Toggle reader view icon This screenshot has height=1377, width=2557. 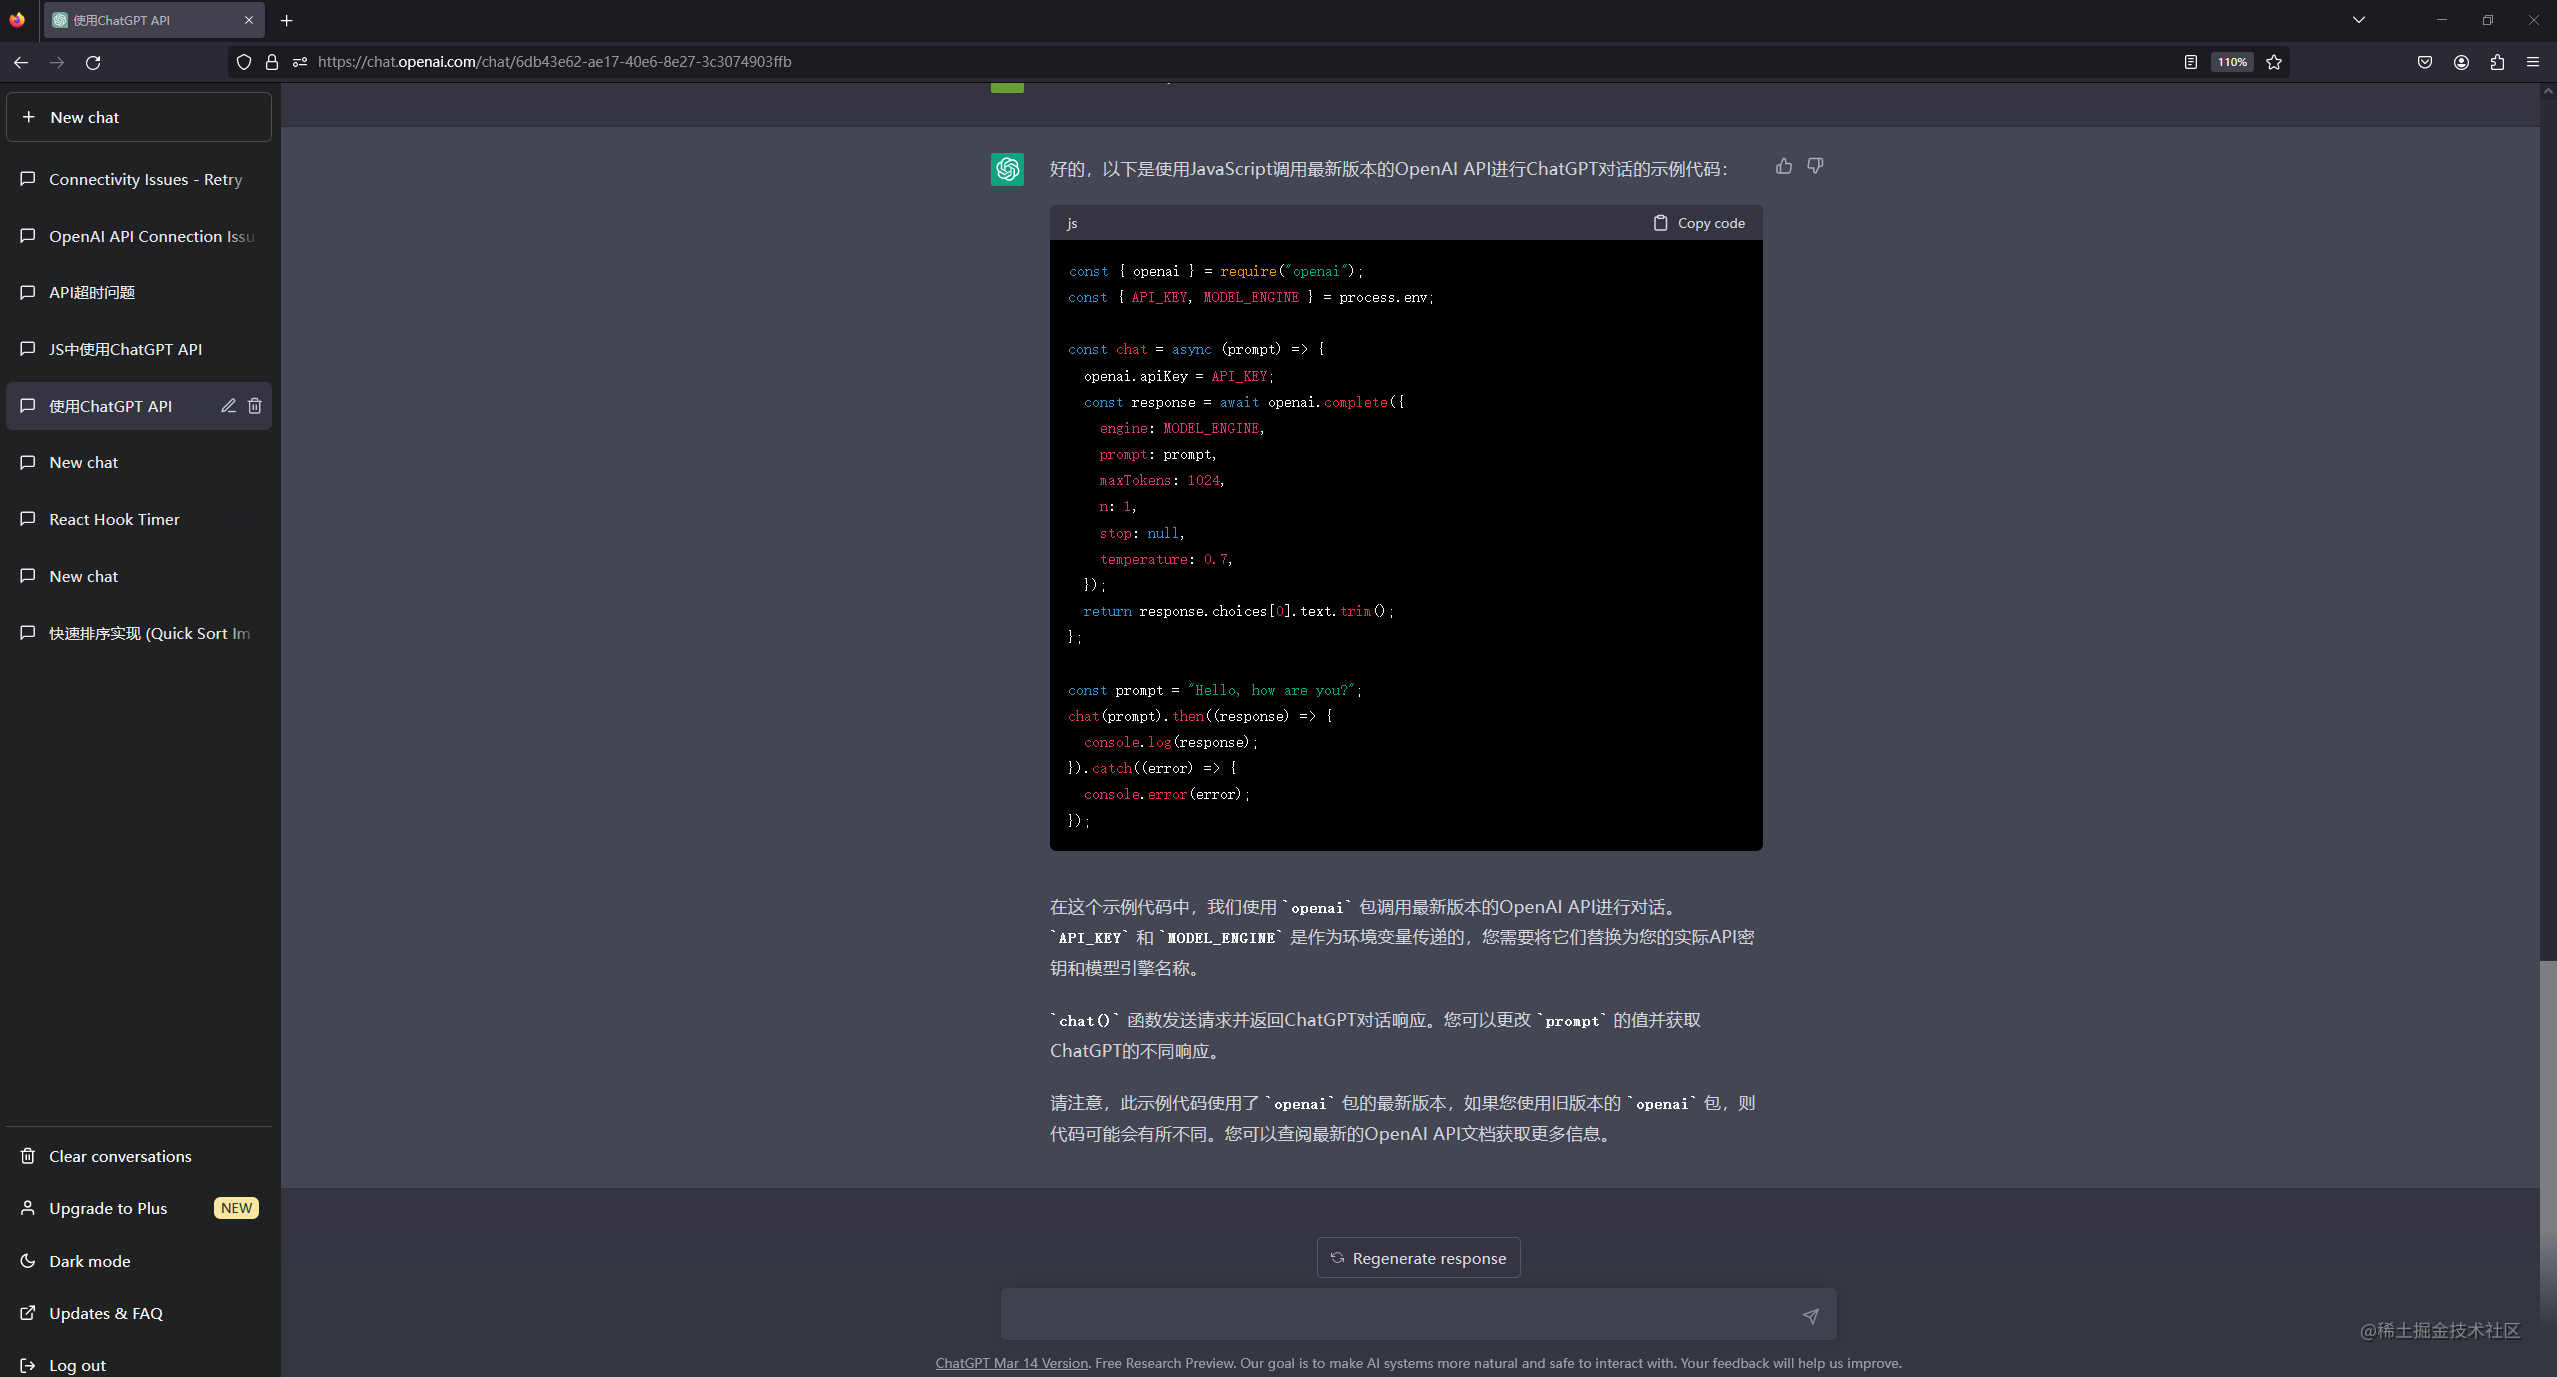2190,62
